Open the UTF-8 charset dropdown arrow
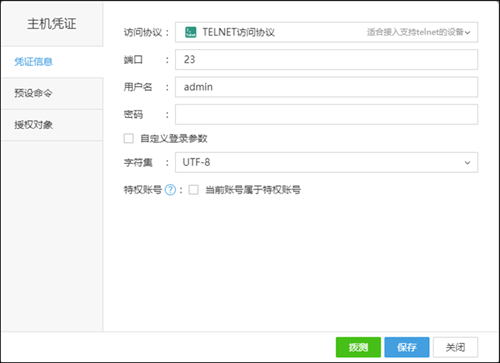The width and height of the screenshot is (500, 363). click(467, 163)
